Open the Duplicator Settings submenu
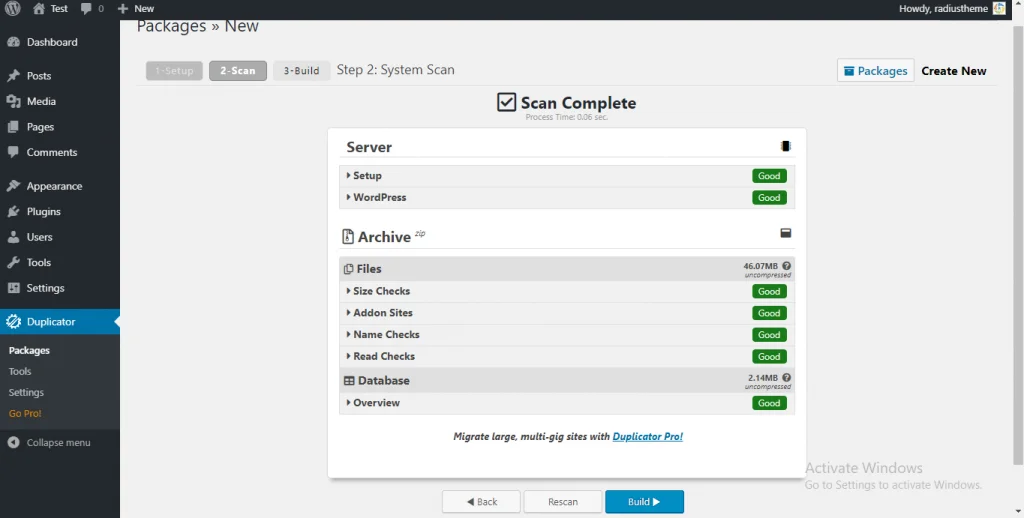Image resolution: width=1024 pixels, height=518 pixels. (x=26, y=393)
